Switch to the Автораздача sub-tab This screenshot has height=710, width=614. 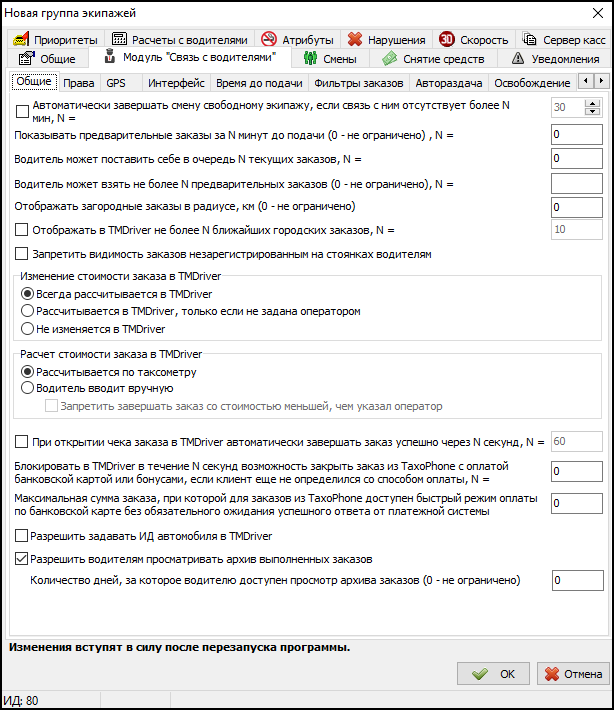[x=449, y=83]
